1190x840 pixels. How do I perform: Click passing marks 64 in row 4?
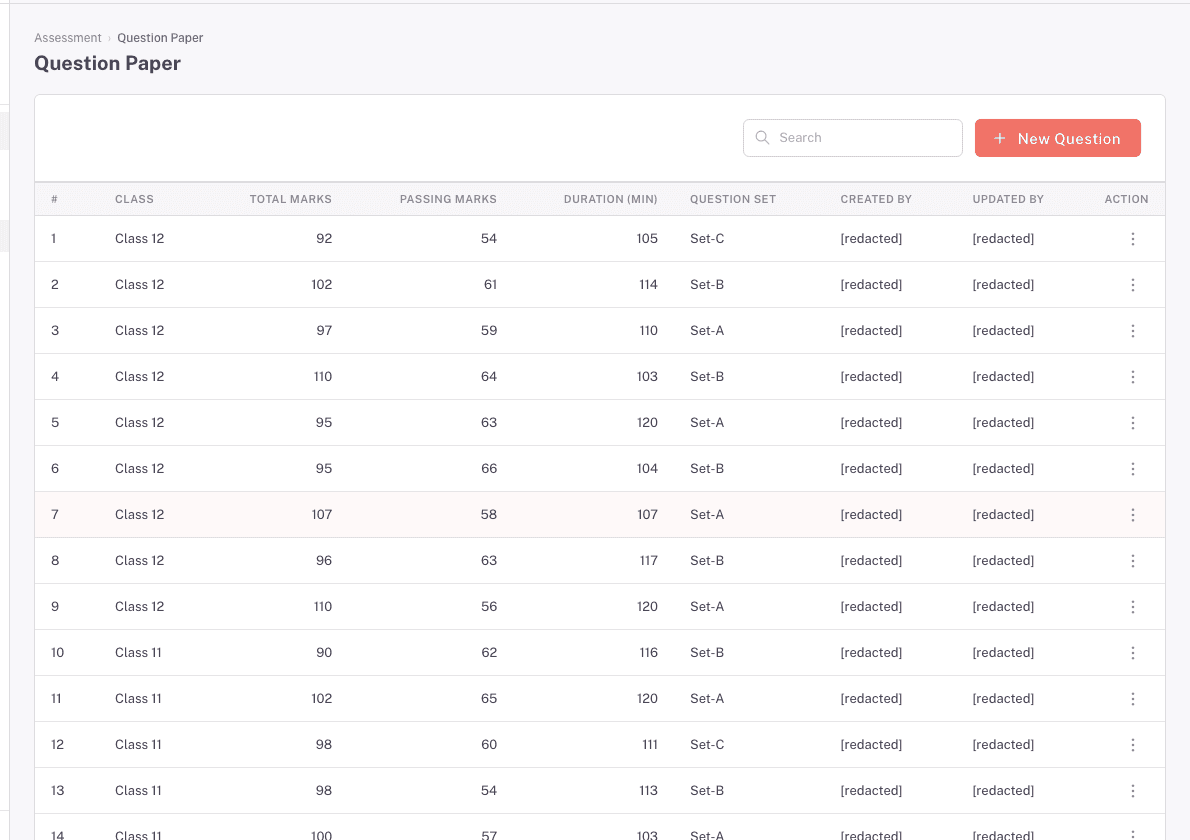[x=489, y=376]
